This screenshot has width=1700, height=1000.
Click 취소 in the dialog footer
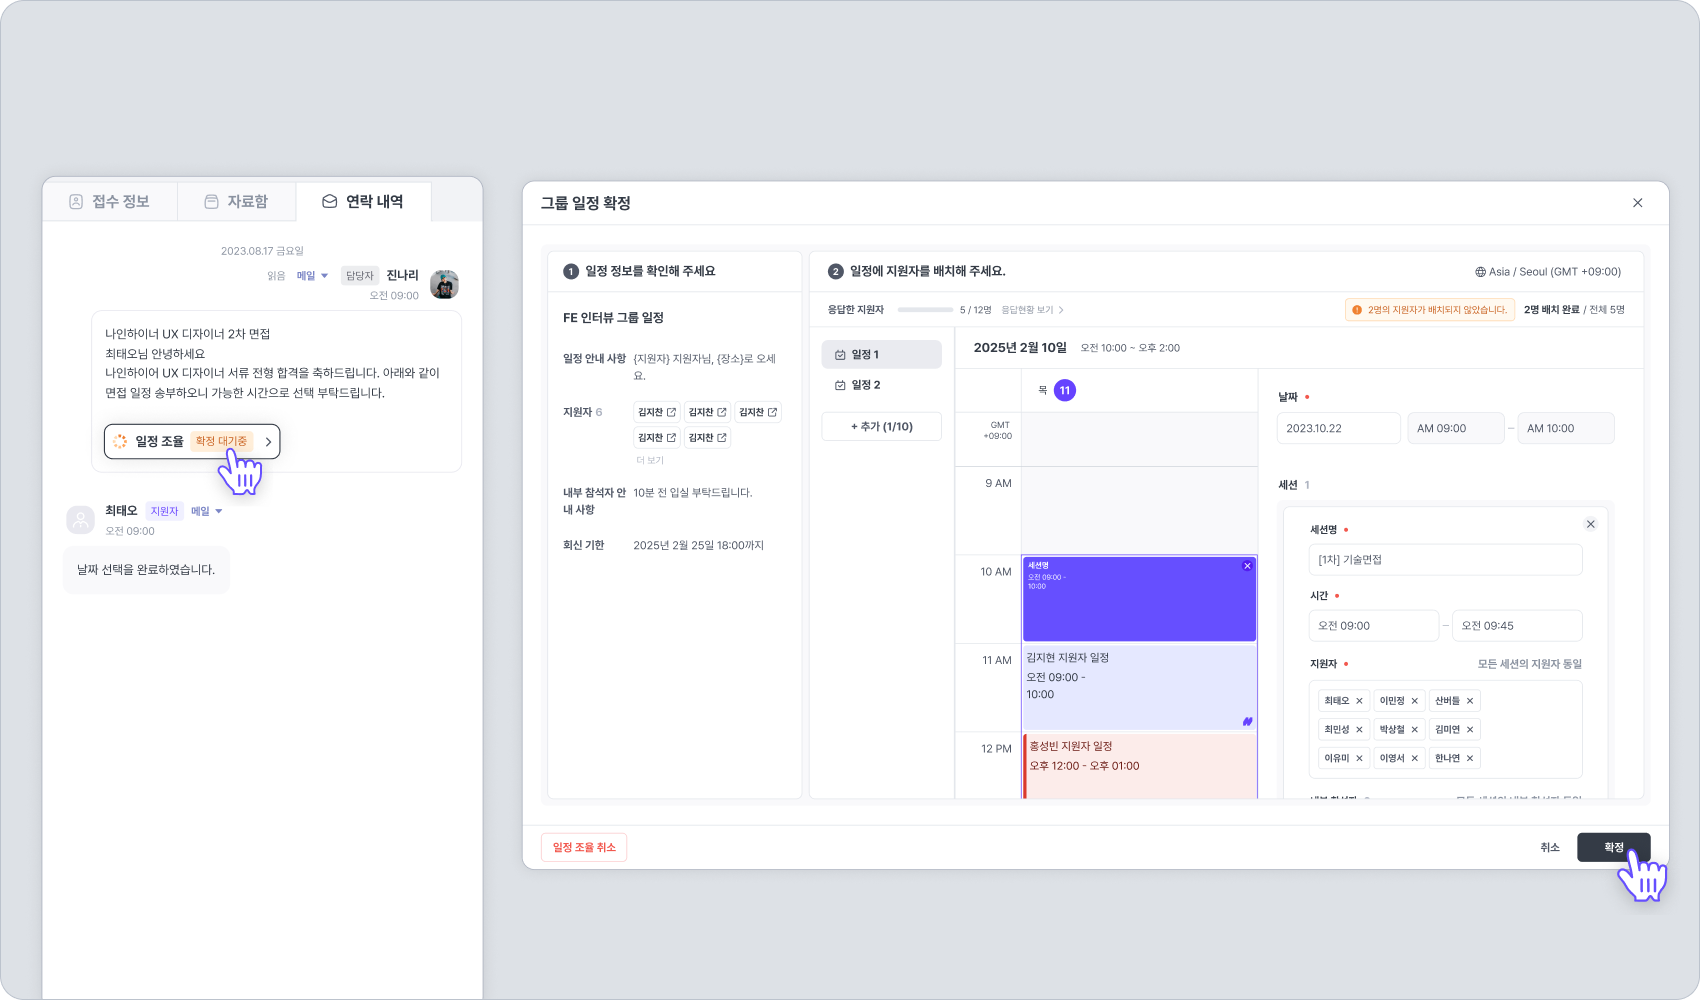(x=1550, y=848)
